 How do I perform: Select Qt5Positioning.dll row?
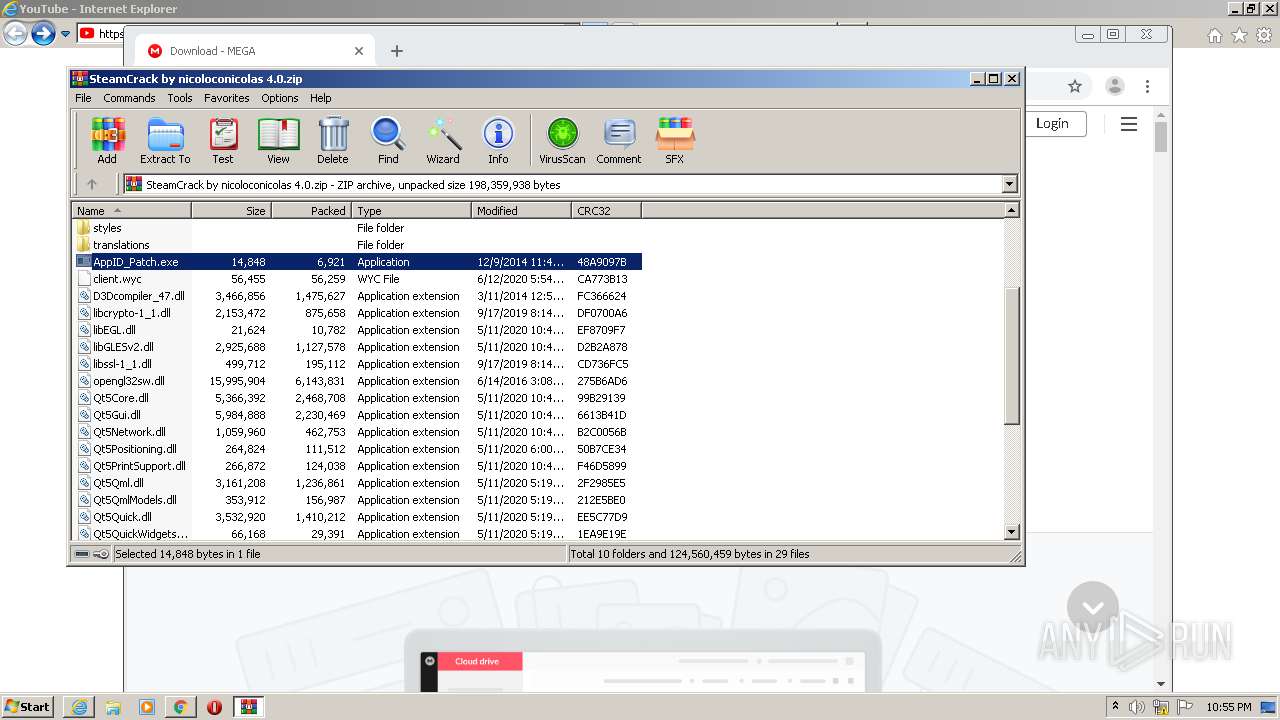pyautogui.click(x=358, y=449)
